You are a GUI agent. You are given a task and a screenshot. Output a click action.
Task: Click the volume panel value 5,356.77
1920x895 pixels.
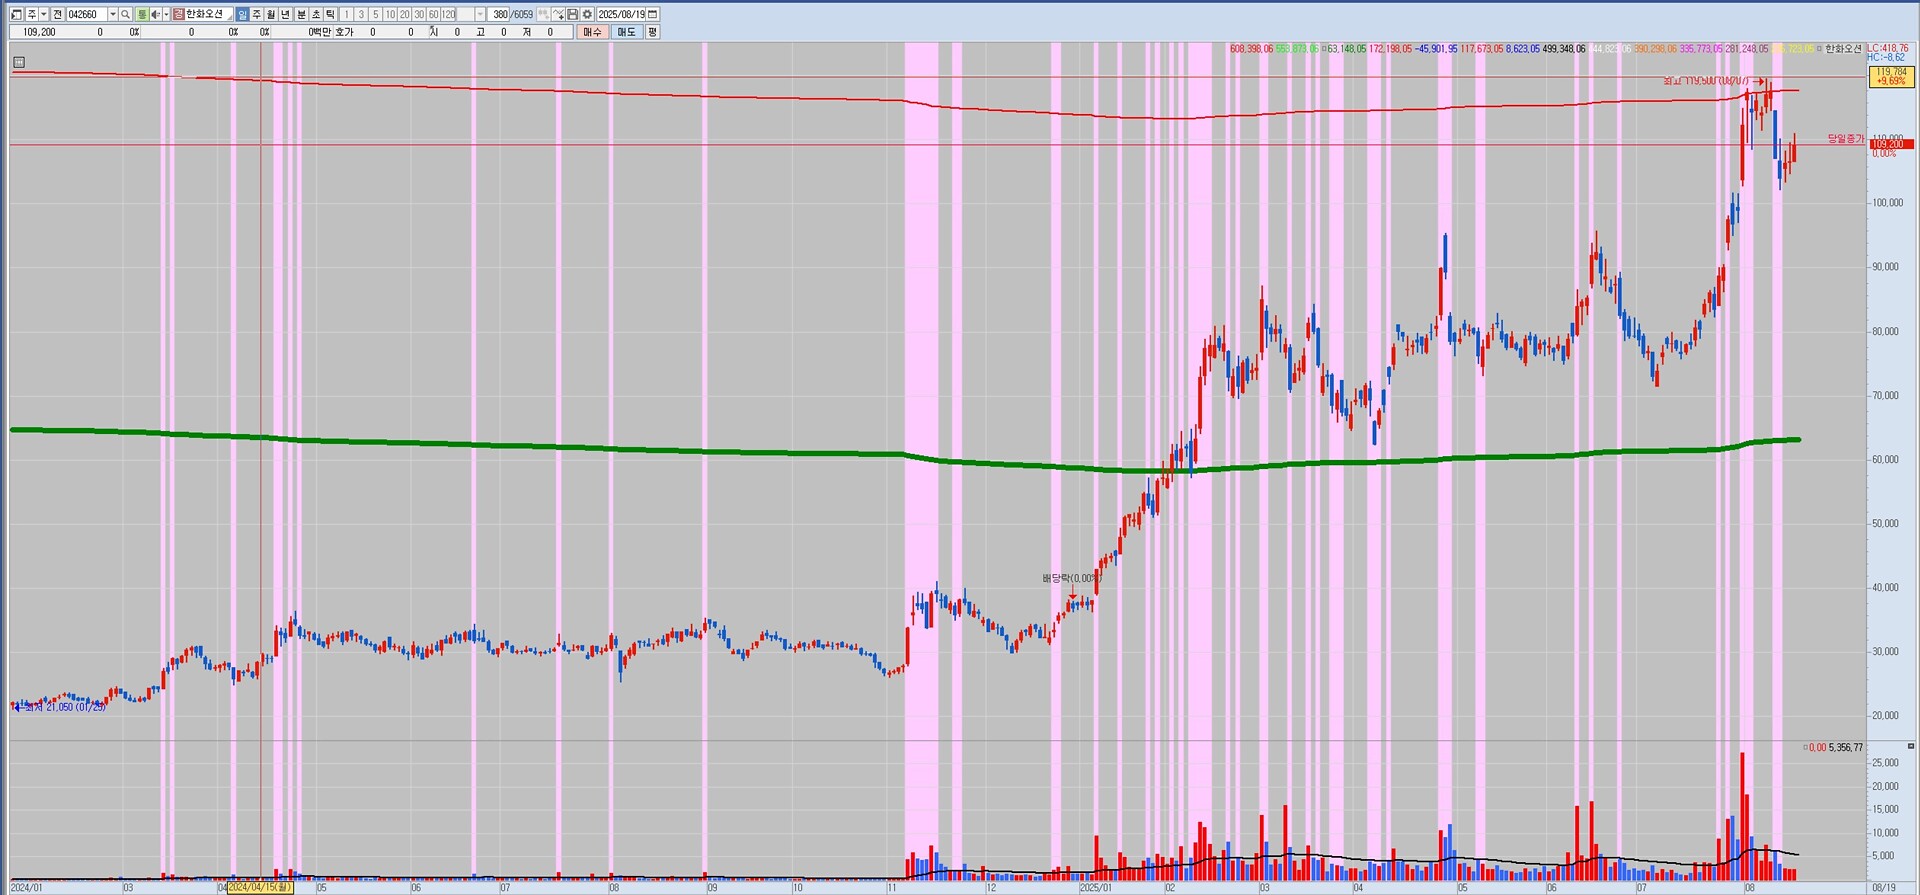pos(1846,748)
